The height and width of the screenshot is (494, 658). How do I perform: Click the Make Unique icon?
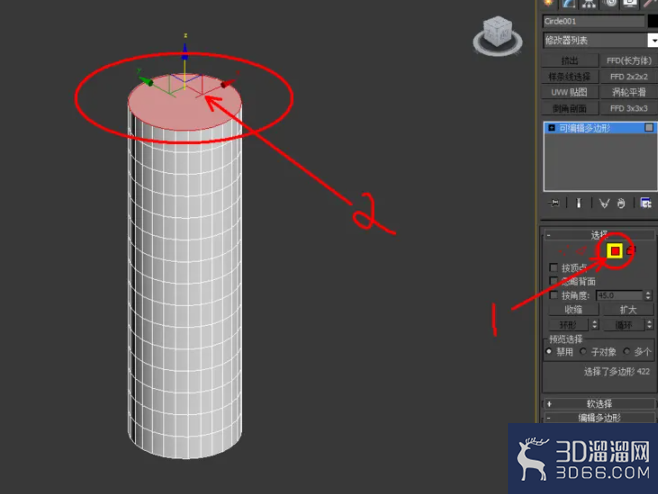click(x=604, y=204)
